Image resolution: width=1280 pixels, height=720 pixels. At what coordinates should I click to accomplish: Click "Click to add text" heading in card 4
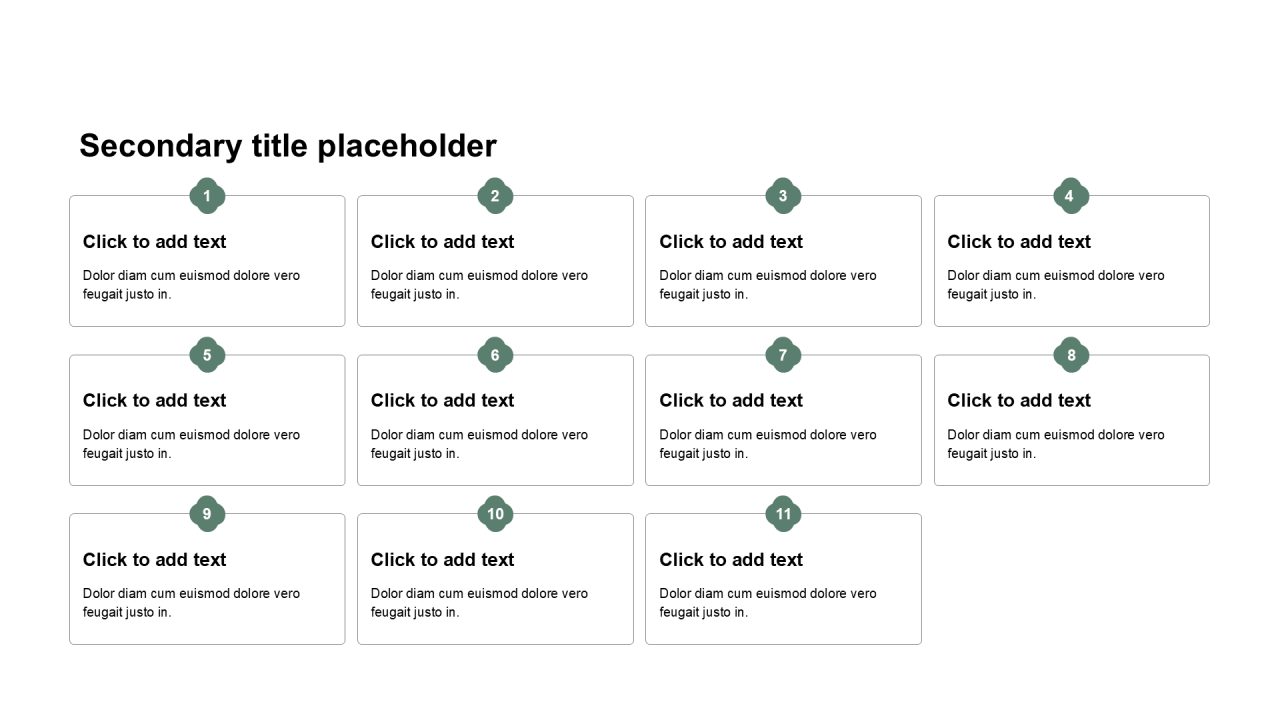pos(1019,242)
